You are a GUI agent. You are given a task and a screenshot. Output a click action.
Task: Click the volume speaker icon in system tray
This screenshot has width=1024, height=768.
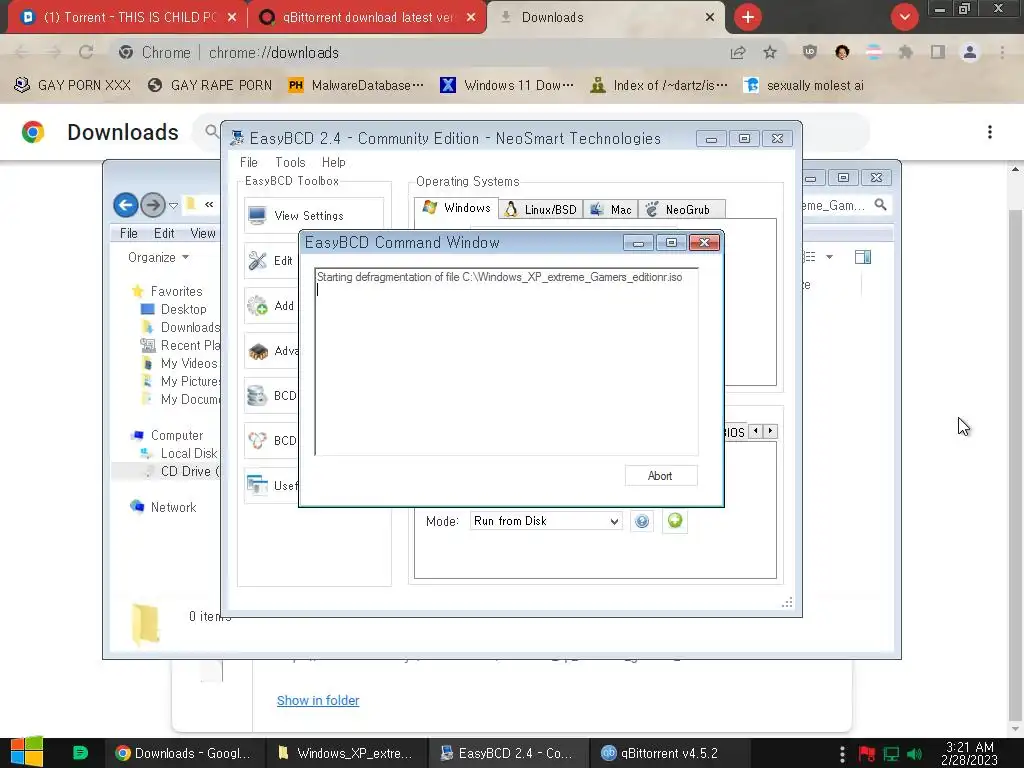coord(914,754)
